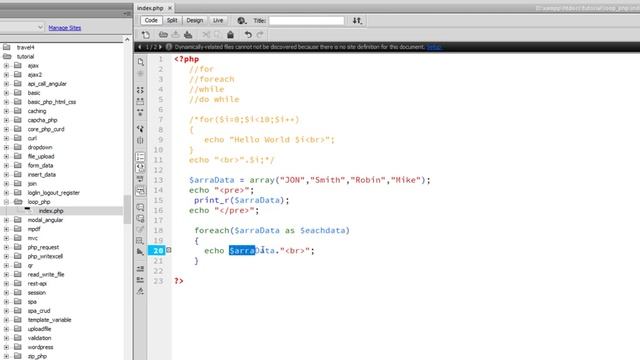Click Format Source Code icon

click(140, 291)
